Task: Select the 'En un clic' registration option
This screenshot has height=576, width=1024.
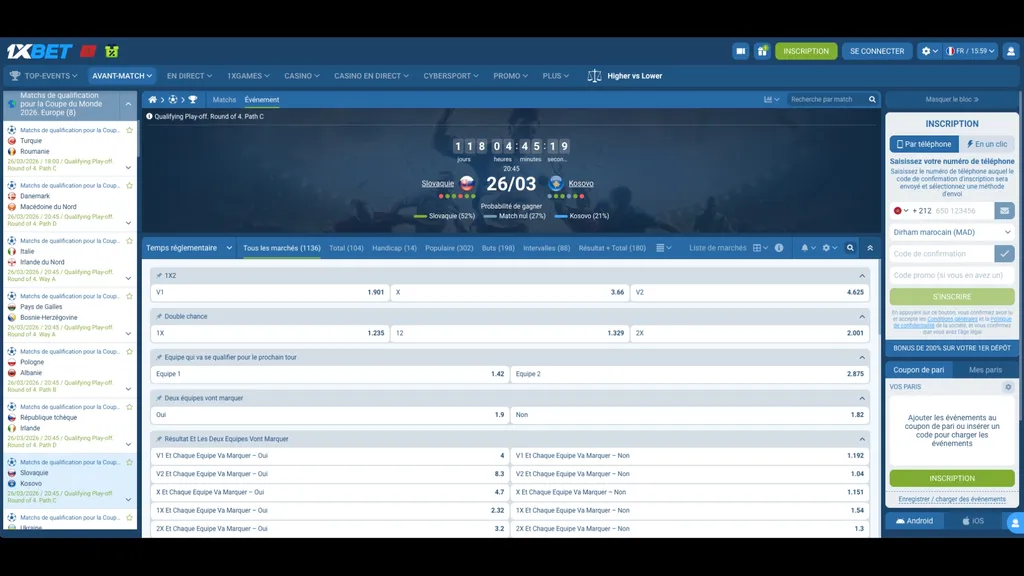Action: coord(986,144)
